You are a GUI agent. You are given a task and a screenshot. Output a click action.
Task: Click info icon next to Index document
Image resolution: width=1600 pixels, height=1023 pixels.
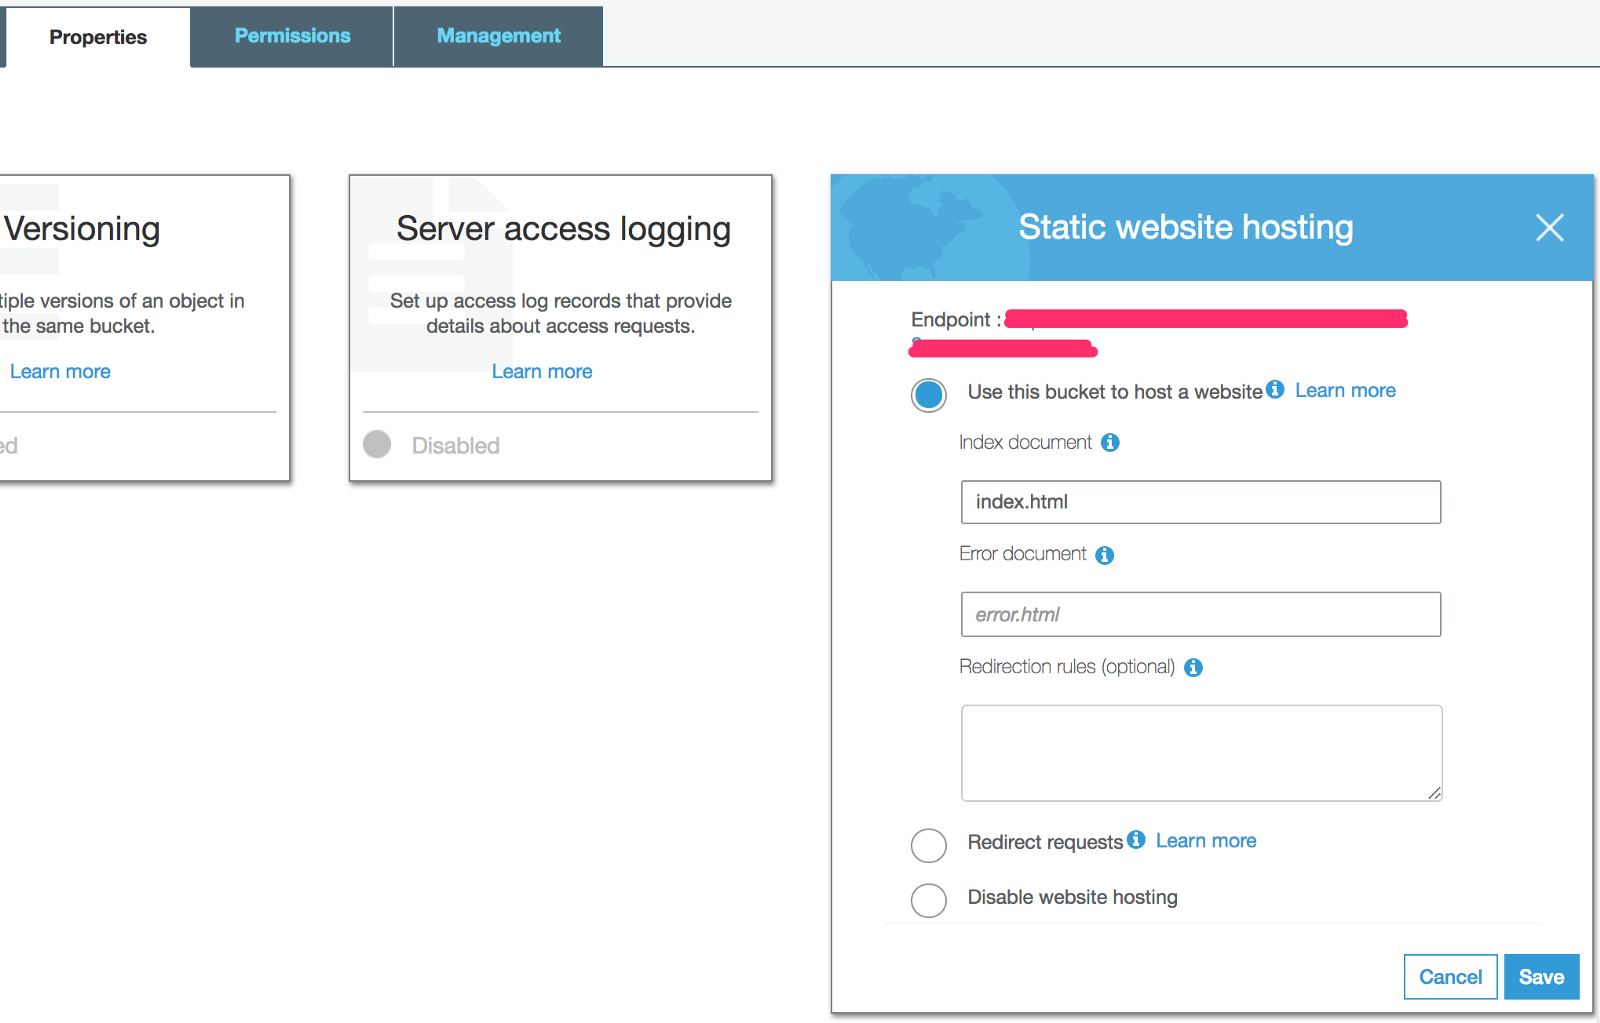tap(1110, 442)
